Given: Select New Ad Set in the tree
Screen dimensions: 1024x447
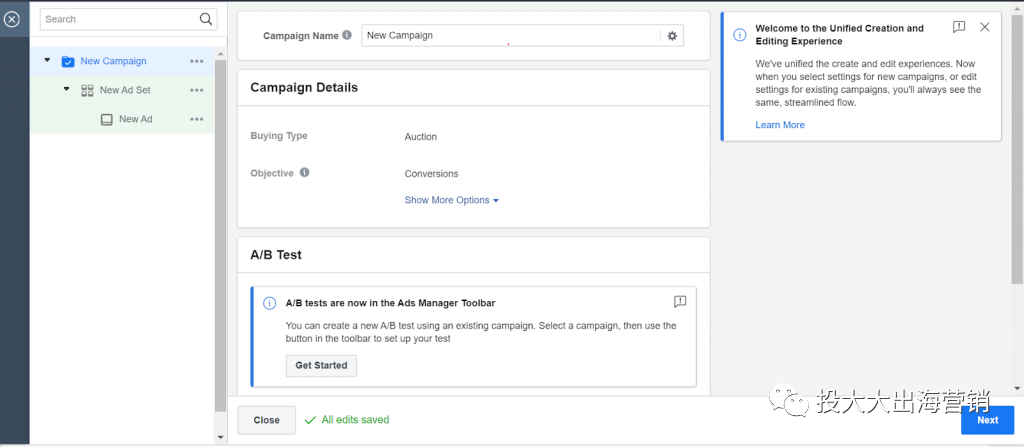Looking at the screenshot, I should [125, 90].
